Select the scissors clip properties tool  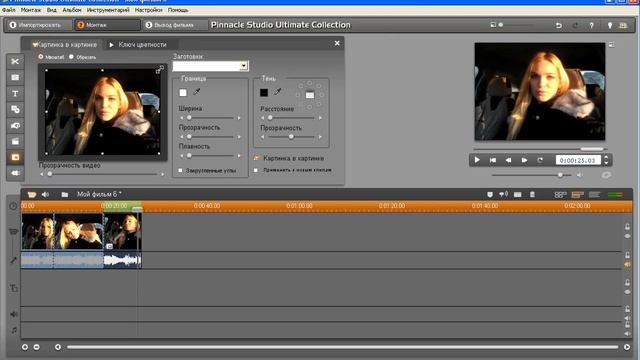tap(15, 62)
